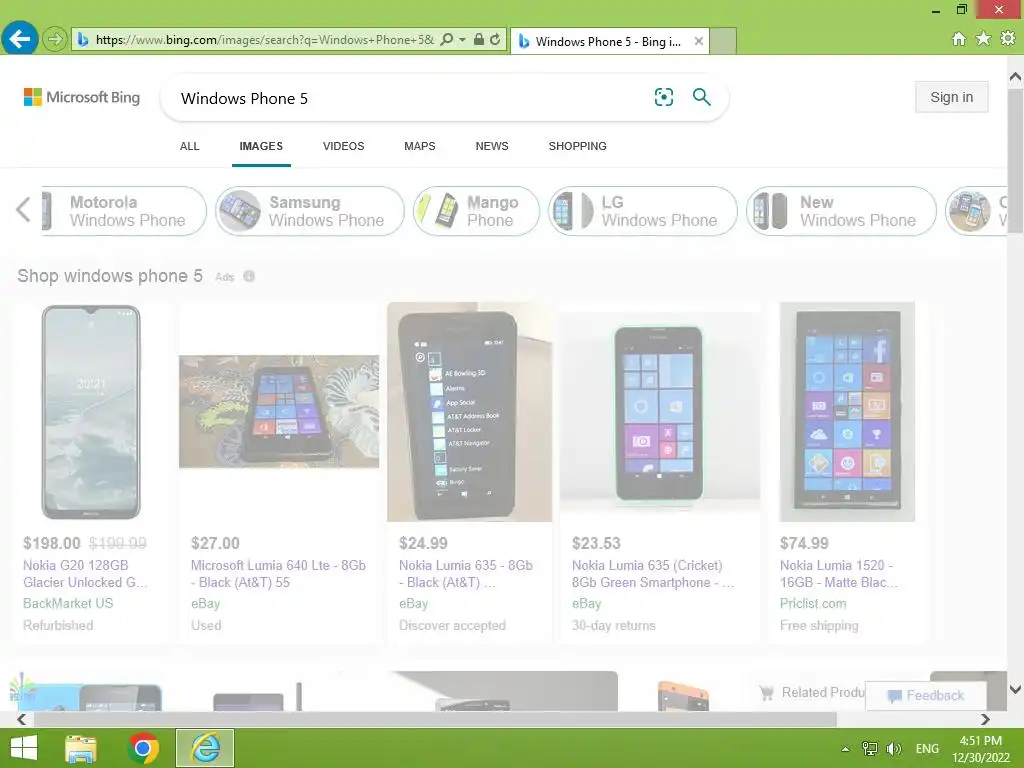Select New Windows Phone suggestion
Screen dimensions: 1024x768
[841, 211]
